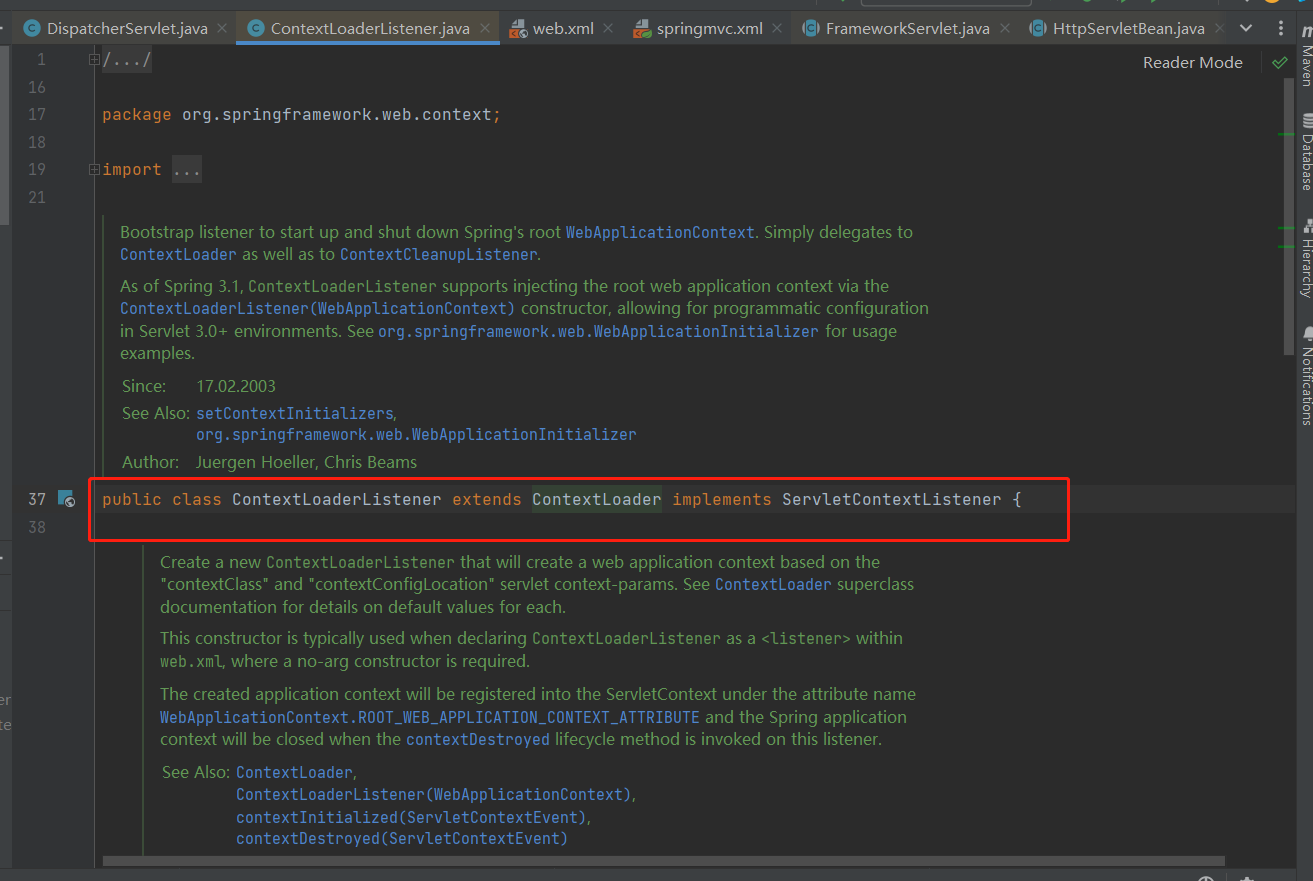
Task: Click the 'implements' keyword on line 37
Action: tap(721, 499)
